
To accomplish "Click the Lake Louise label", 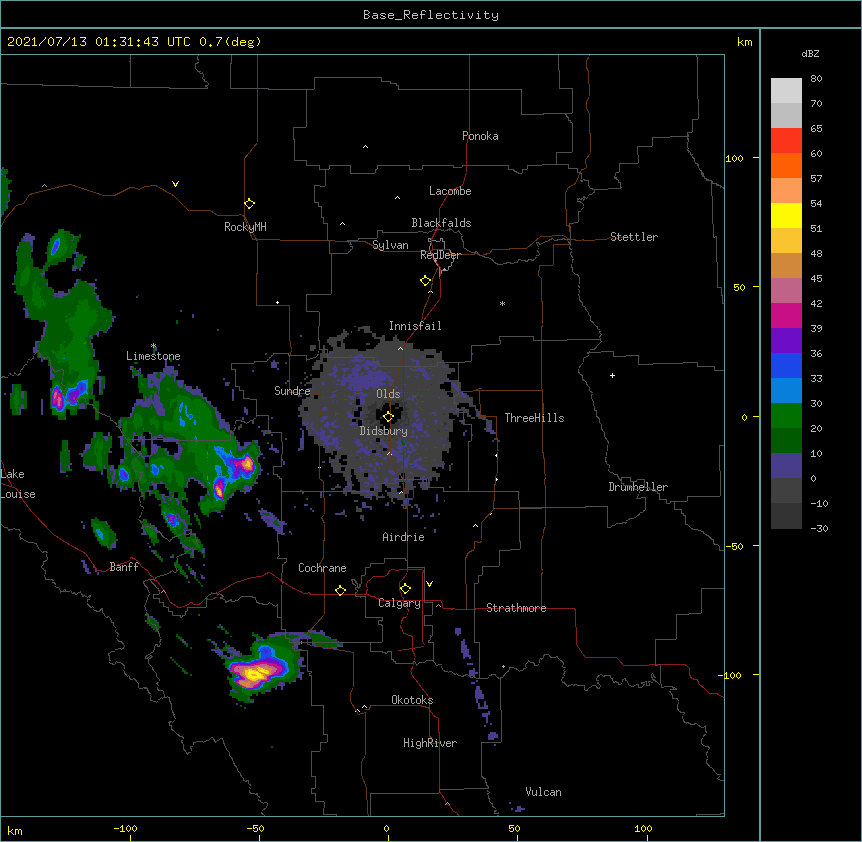I will [18, 484].
